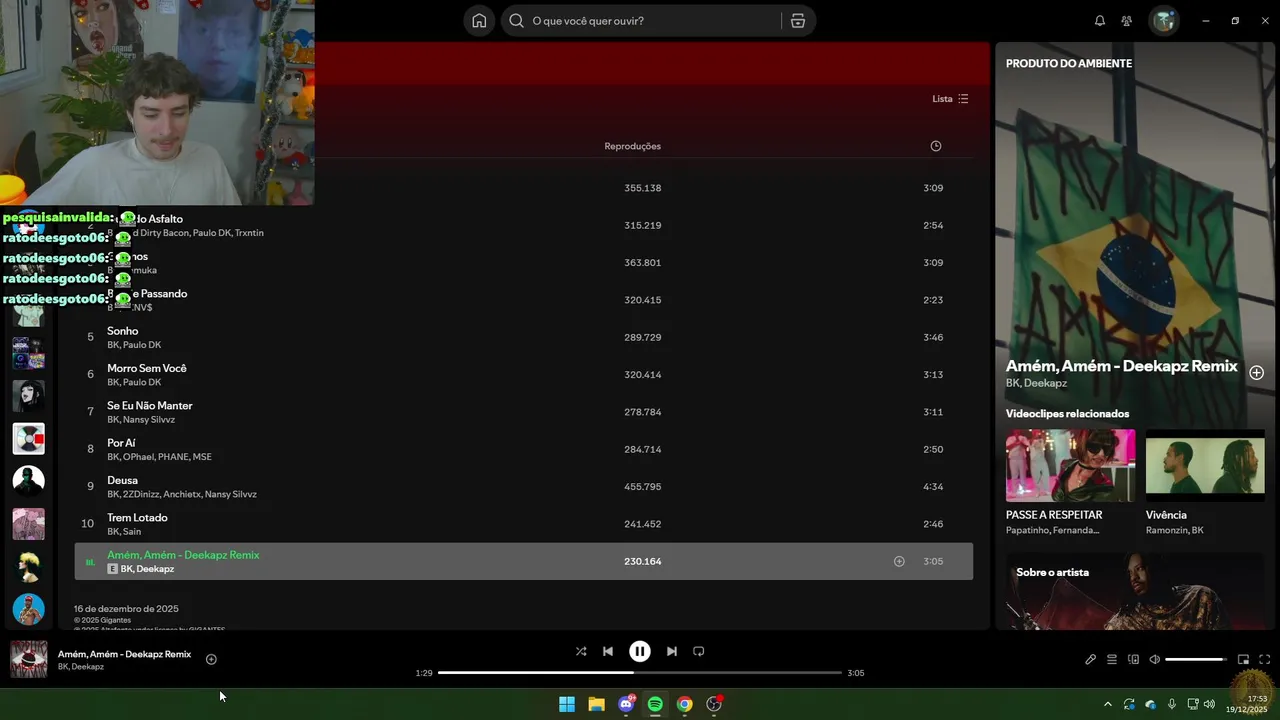Viewport: 1280px width, 720px height.
Task: Open Discord from the taskbar
Action: click(626, 704)
